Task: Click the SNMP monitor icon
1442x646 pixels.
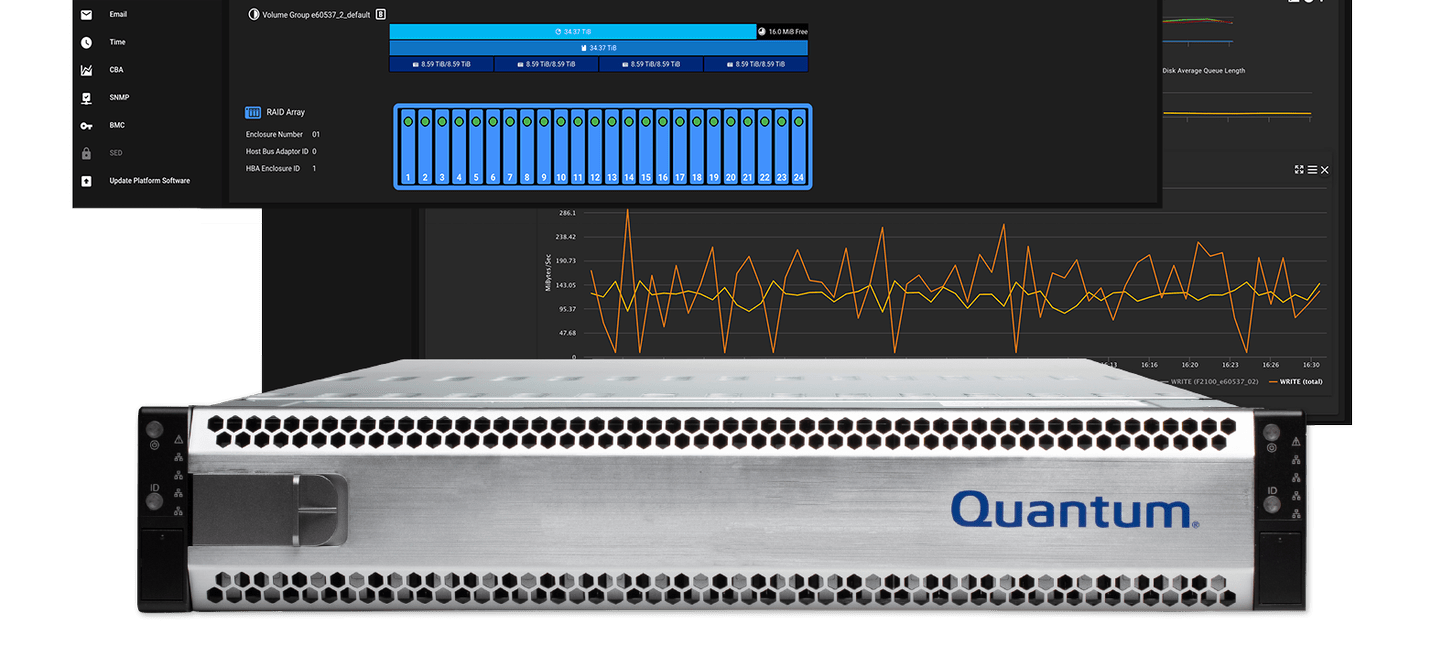Action: pyautogui.click(x=87, y=98)
